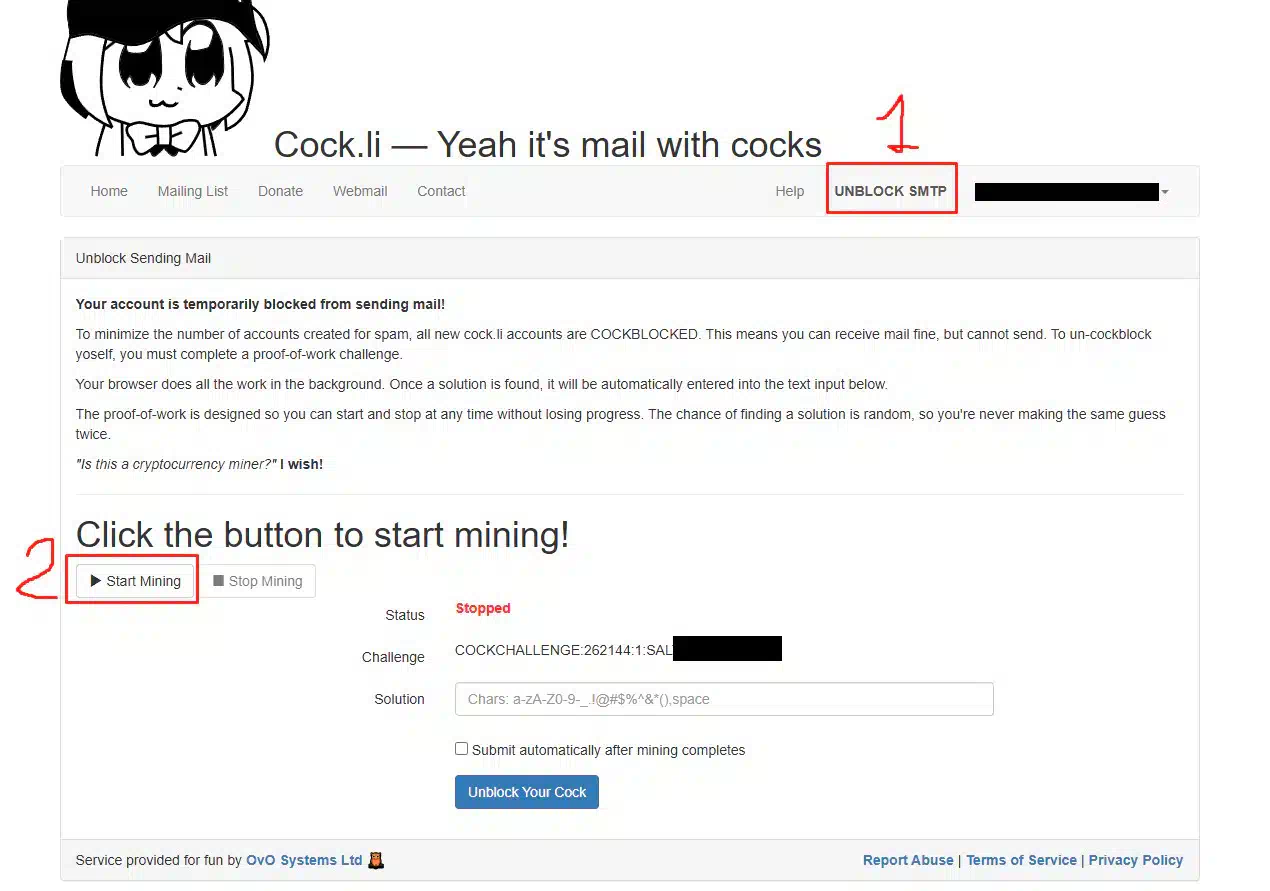Open the Donate page
This screenshot has height=891, width=1270.
(x=280, y=191)
